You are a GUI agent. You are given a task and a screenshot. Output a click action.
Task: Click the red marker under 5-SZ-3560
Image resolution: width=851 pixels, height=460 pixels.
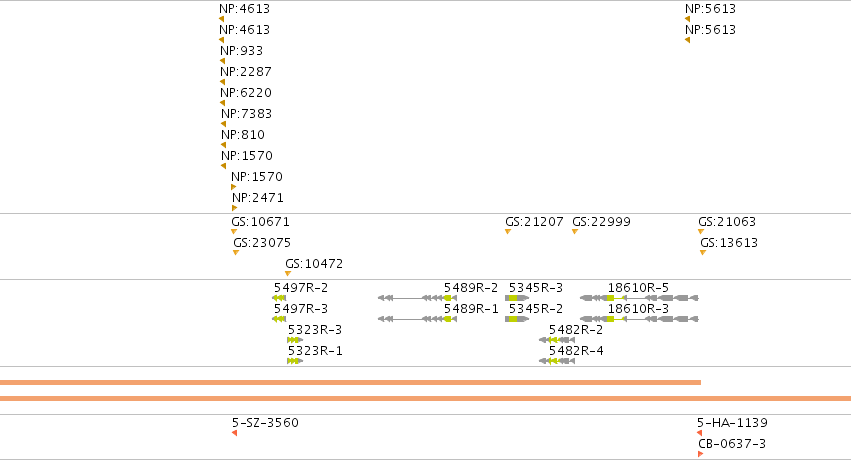(234, 433)
